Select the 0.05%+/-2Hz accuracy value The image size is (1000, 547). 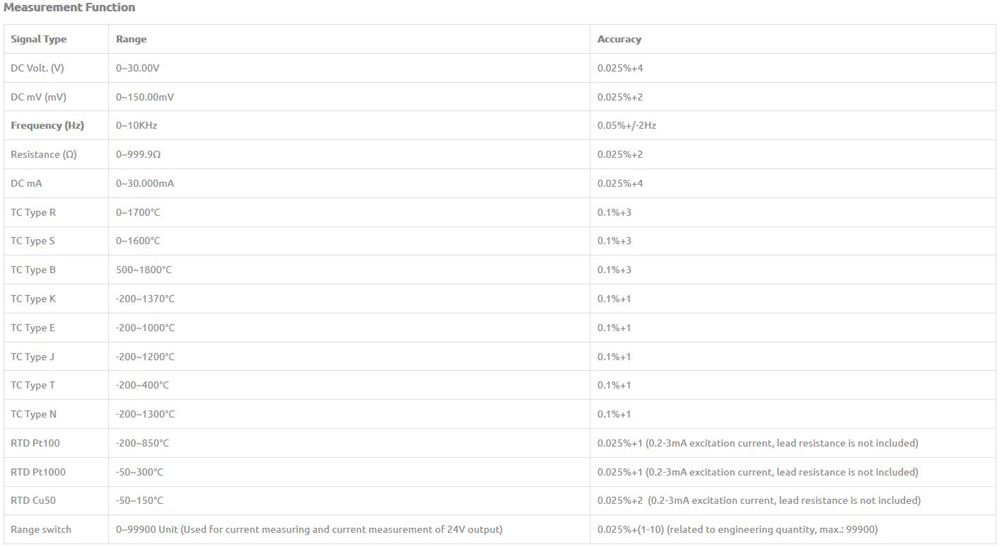click(626, 126)
